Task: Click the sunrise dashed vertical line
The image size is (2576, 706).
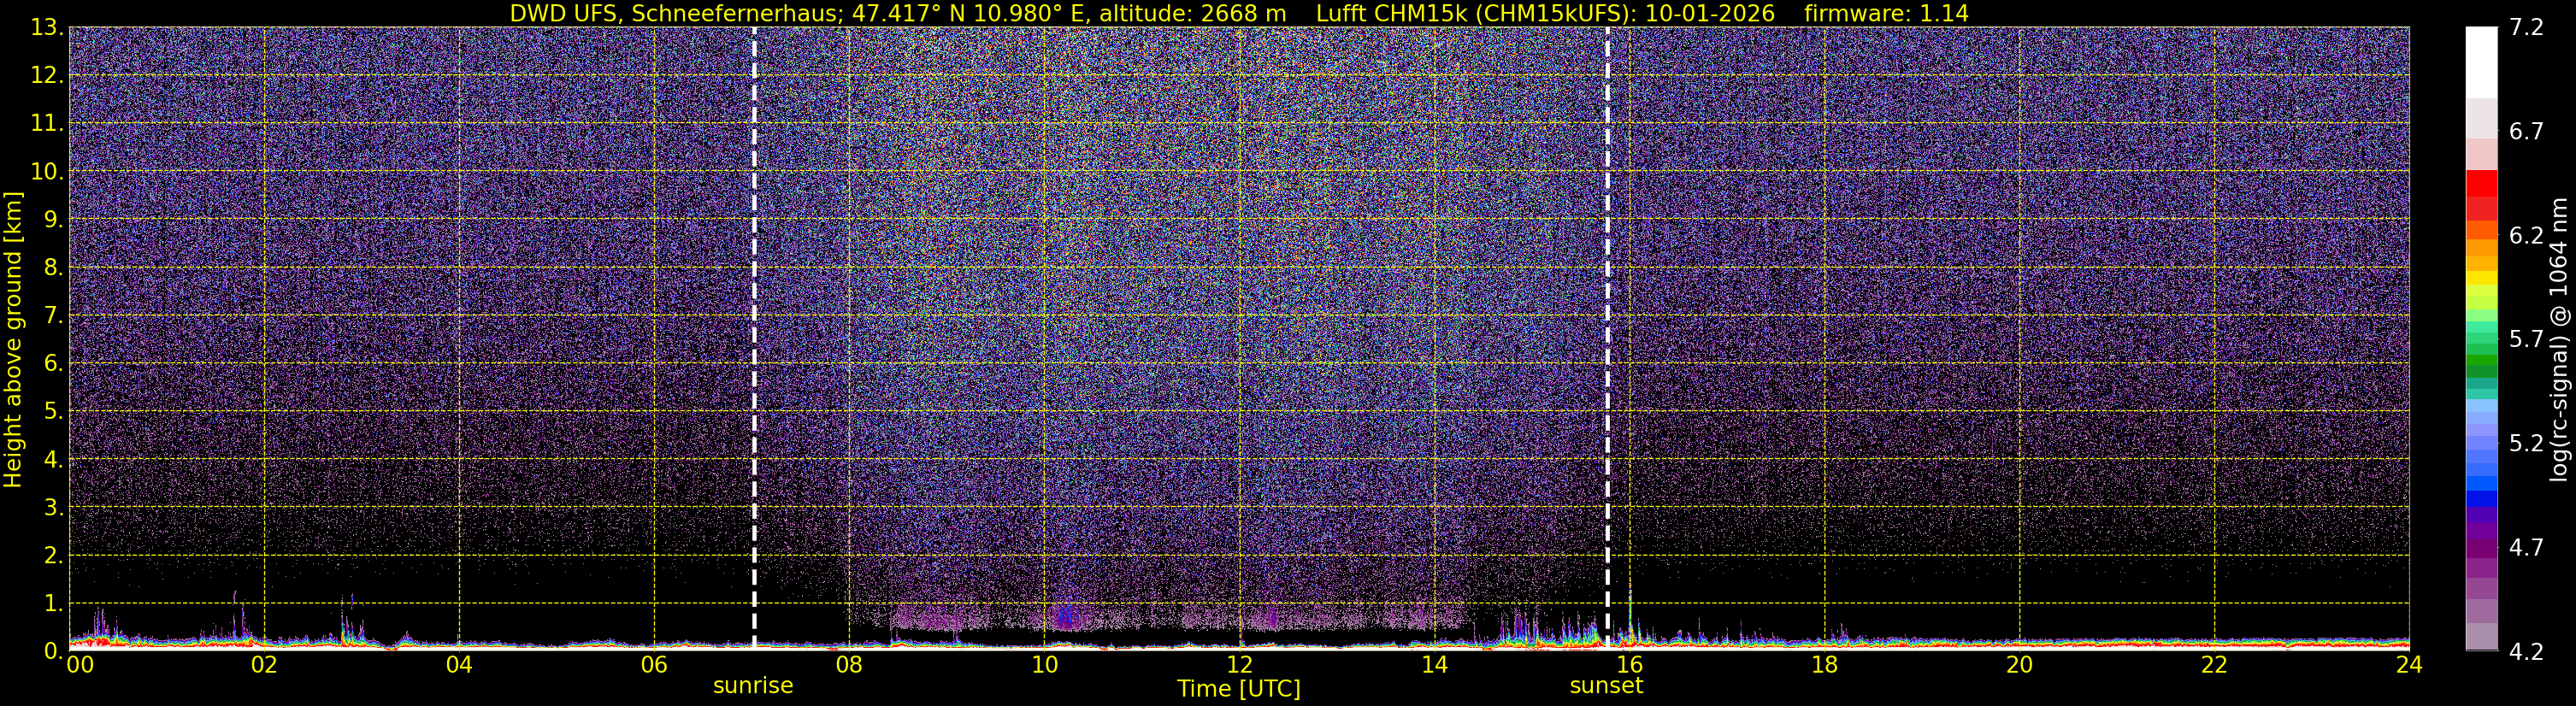Action: (x=754, y=338)
